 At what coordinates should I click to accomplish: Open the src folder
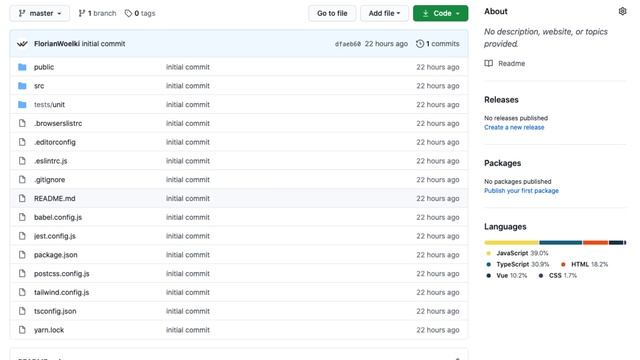(39, 86)
